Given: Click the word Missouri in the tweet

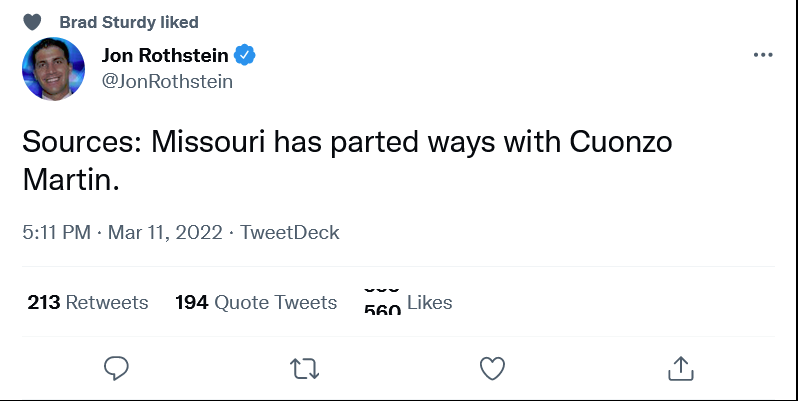Looking at the screenshot, I should tap(209, 142).
